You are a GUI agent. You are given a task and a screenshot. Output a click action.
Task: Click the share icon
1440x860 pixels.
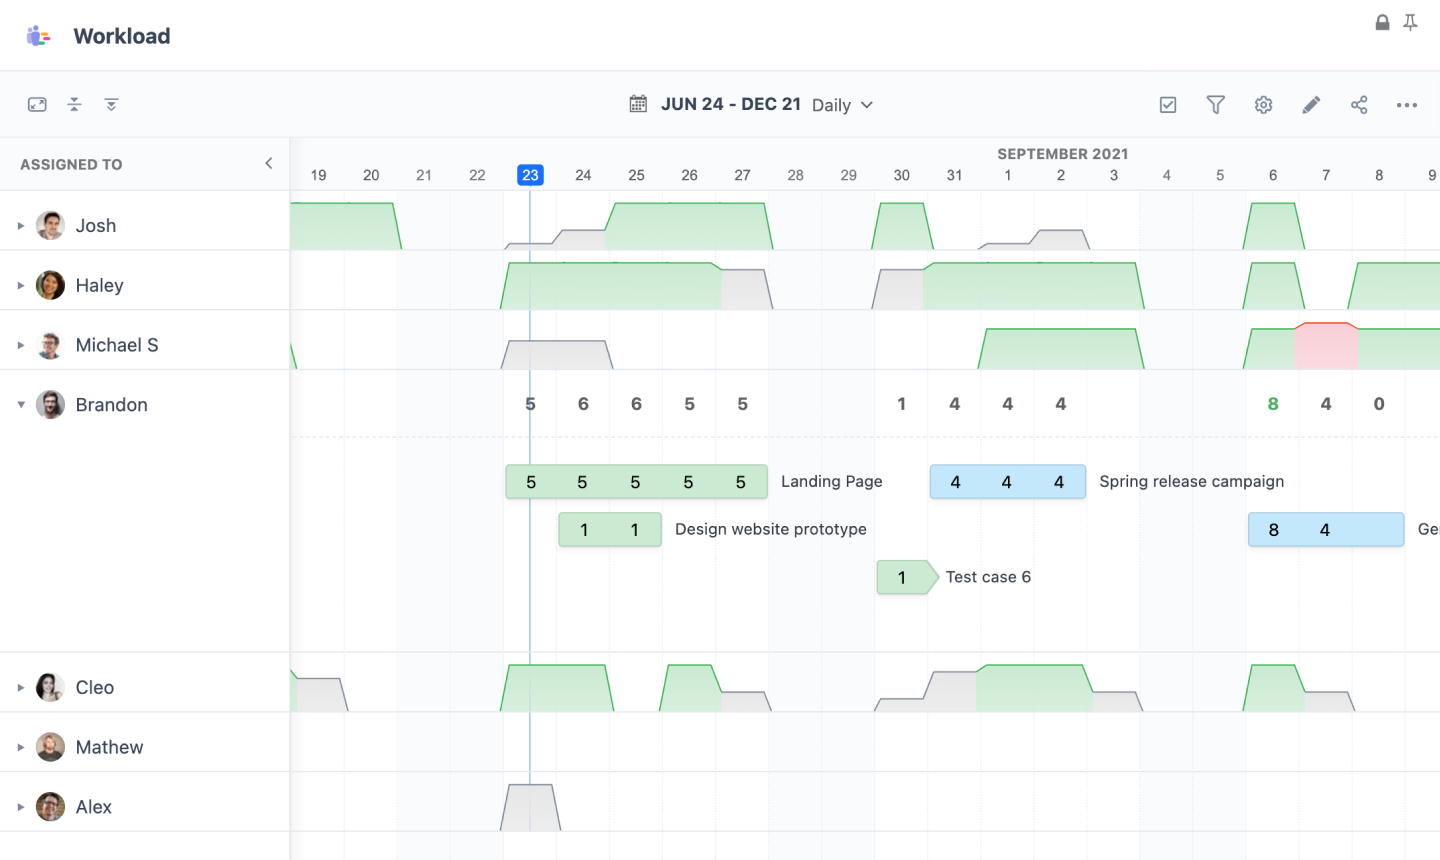(1359, 105)
